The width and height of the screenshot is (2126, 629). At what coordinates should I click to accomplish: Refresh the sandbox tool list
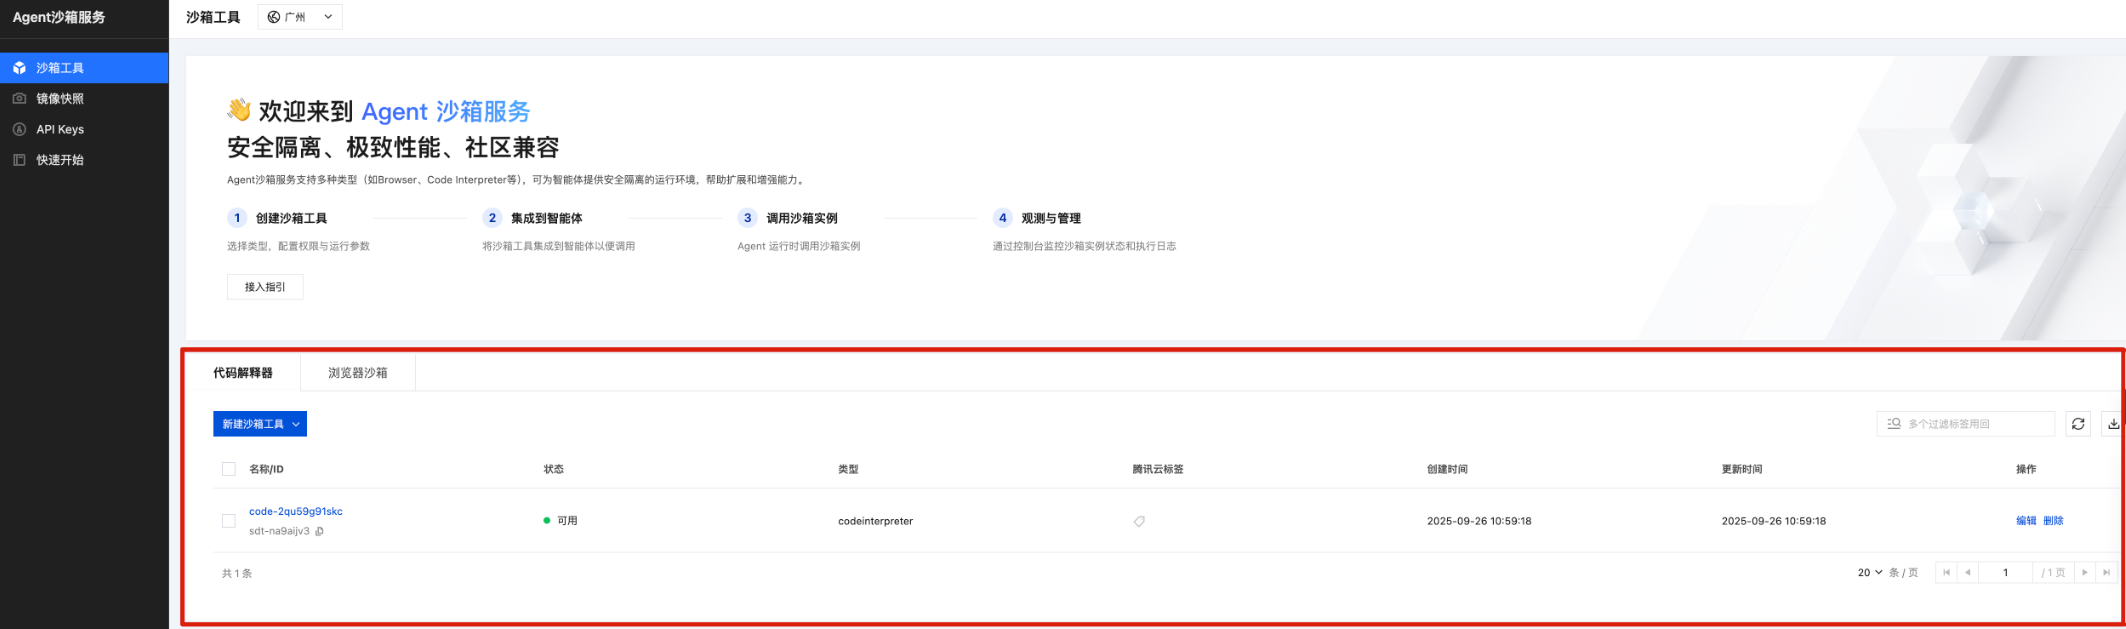click(2078, 424)
